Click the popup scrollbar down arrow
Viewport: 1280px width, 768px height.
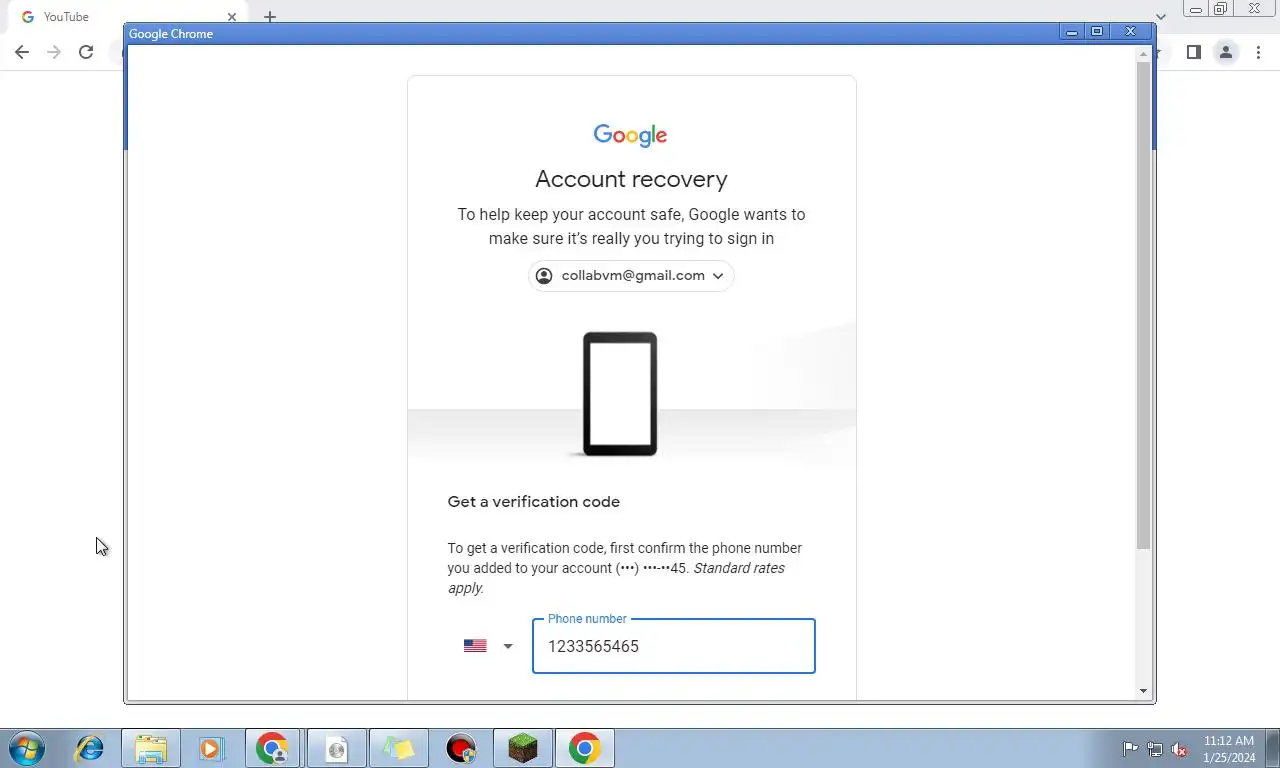tap(1143, 691)
